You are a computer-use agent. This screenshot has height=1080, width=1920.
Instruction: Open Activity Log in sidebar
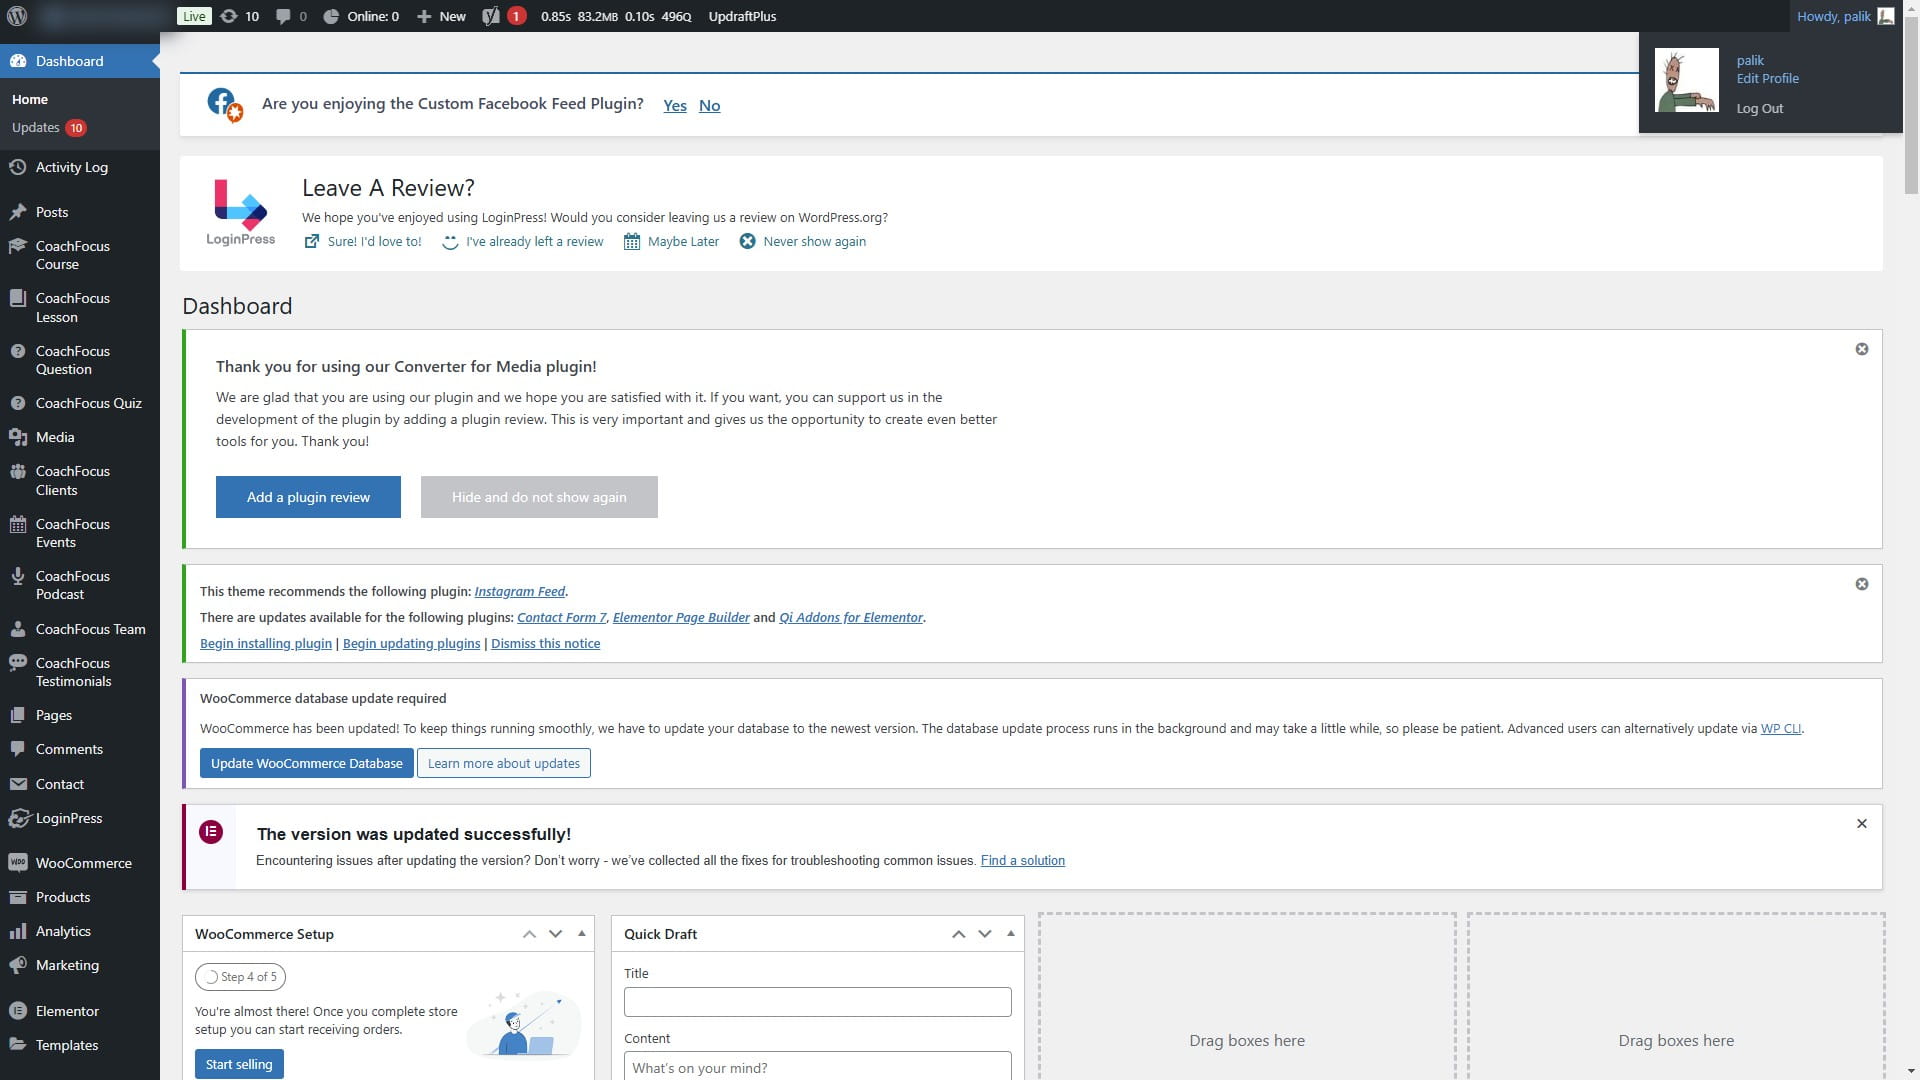click(x=71, y=167)
